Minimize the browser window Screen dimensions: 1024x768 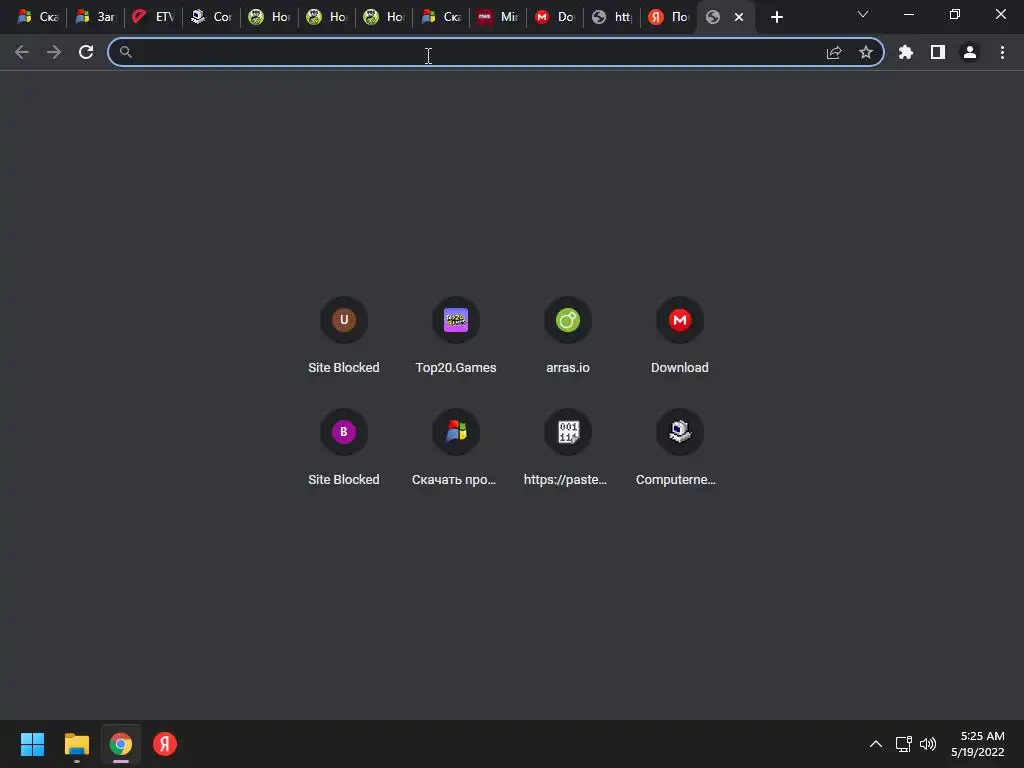[908, 14]
